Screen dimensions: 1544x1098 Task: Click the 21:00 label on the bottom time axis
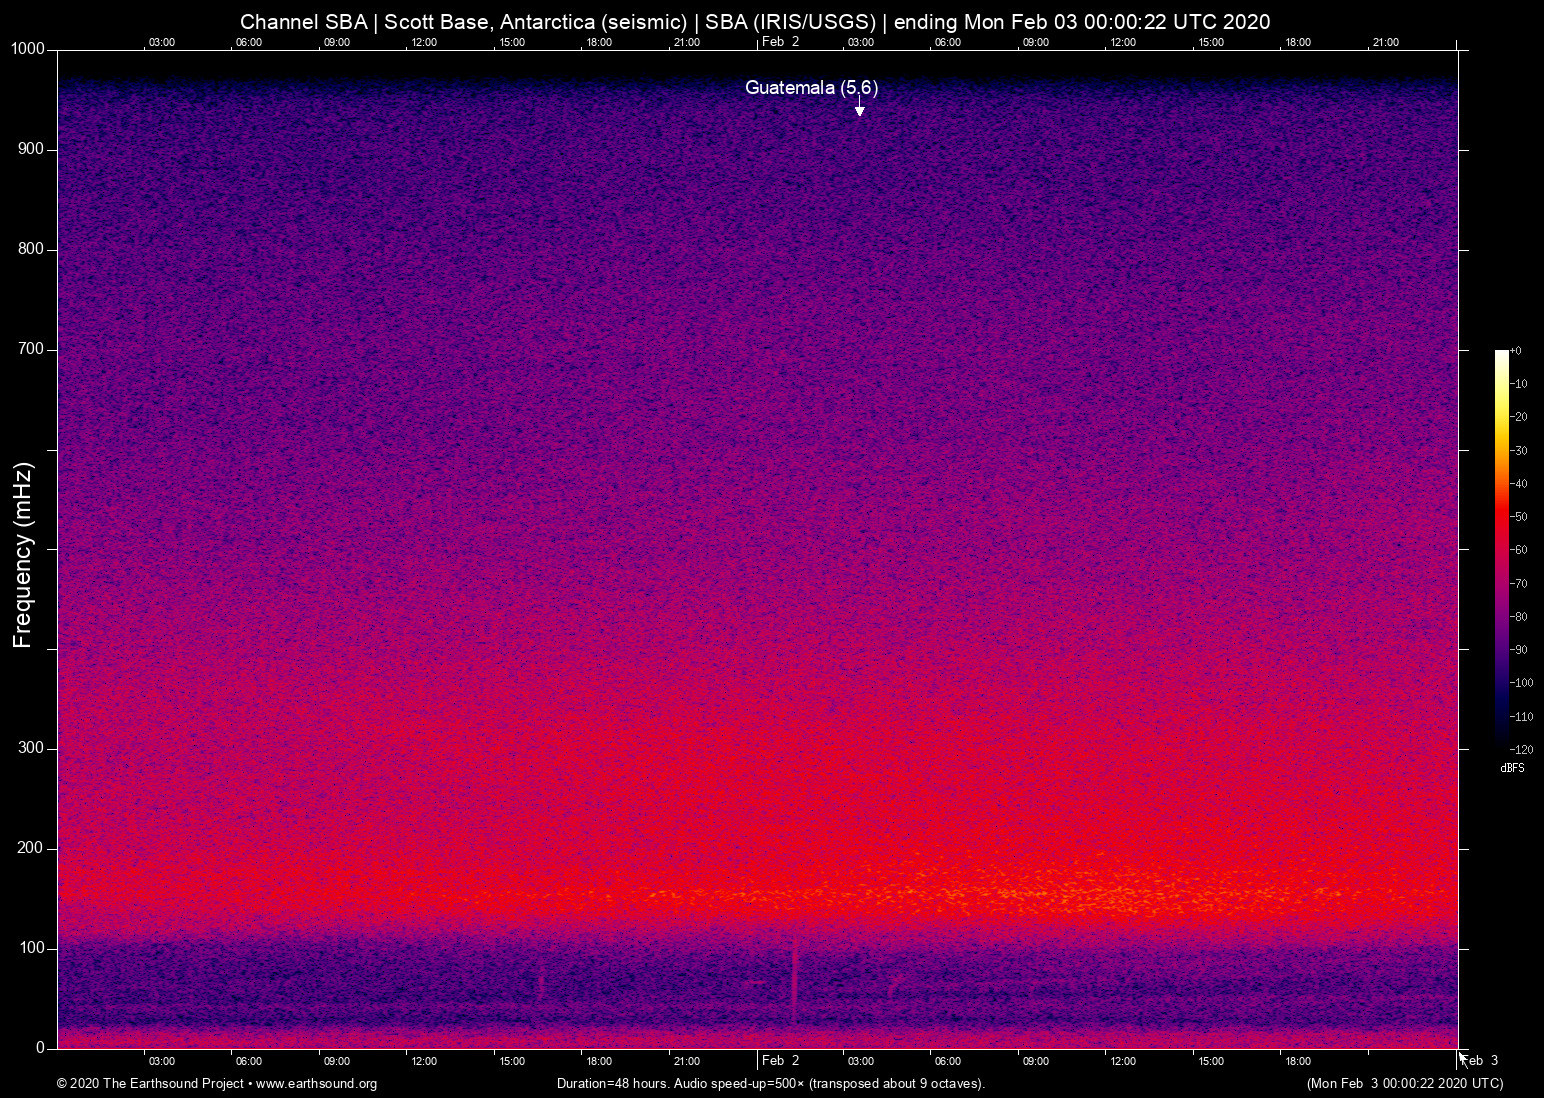tap(686, 1061)
